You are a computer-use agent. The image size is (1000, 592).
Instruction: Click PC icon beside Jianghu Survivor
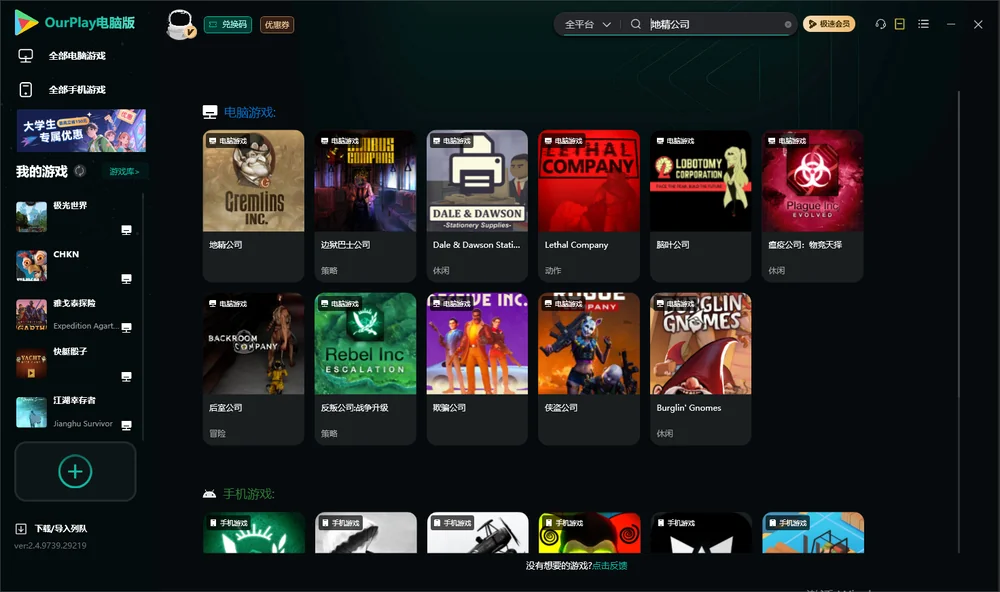click(x=126, y=425)
